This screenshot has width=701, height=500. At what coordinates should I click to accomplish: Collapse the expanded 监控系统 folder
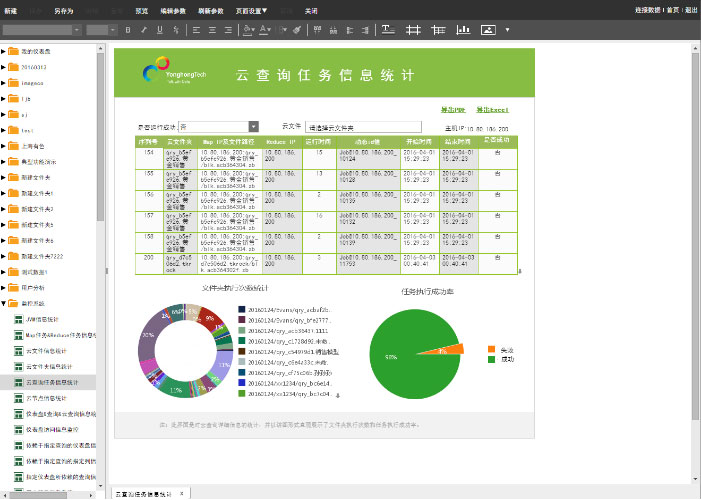point(4,304)
